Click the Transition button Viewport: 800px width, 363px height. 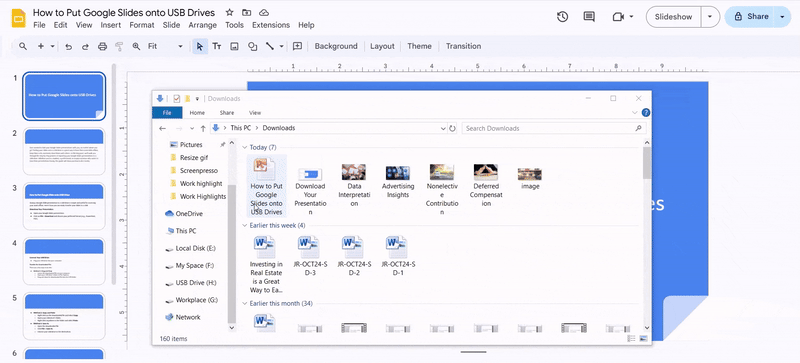[463, 46]
